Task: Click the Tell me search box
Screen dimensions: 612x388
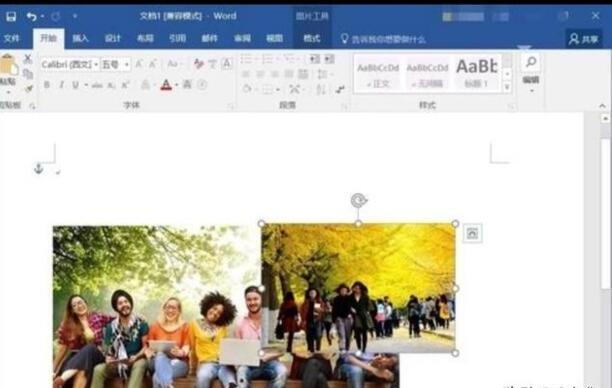Action: click(x=383, y=39)
